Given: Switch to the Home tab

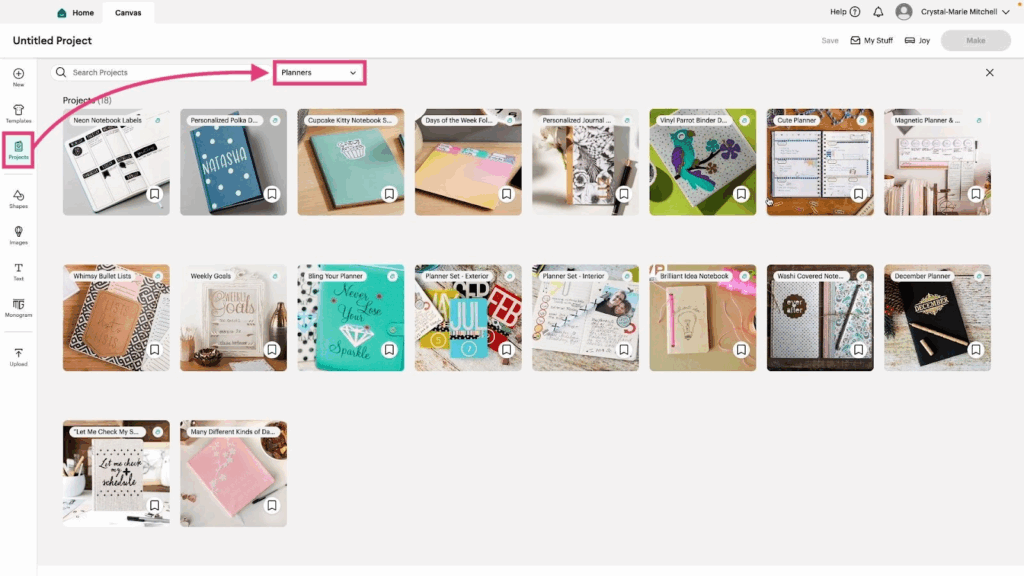Looking at the screenshot, I should coord(75,12).
